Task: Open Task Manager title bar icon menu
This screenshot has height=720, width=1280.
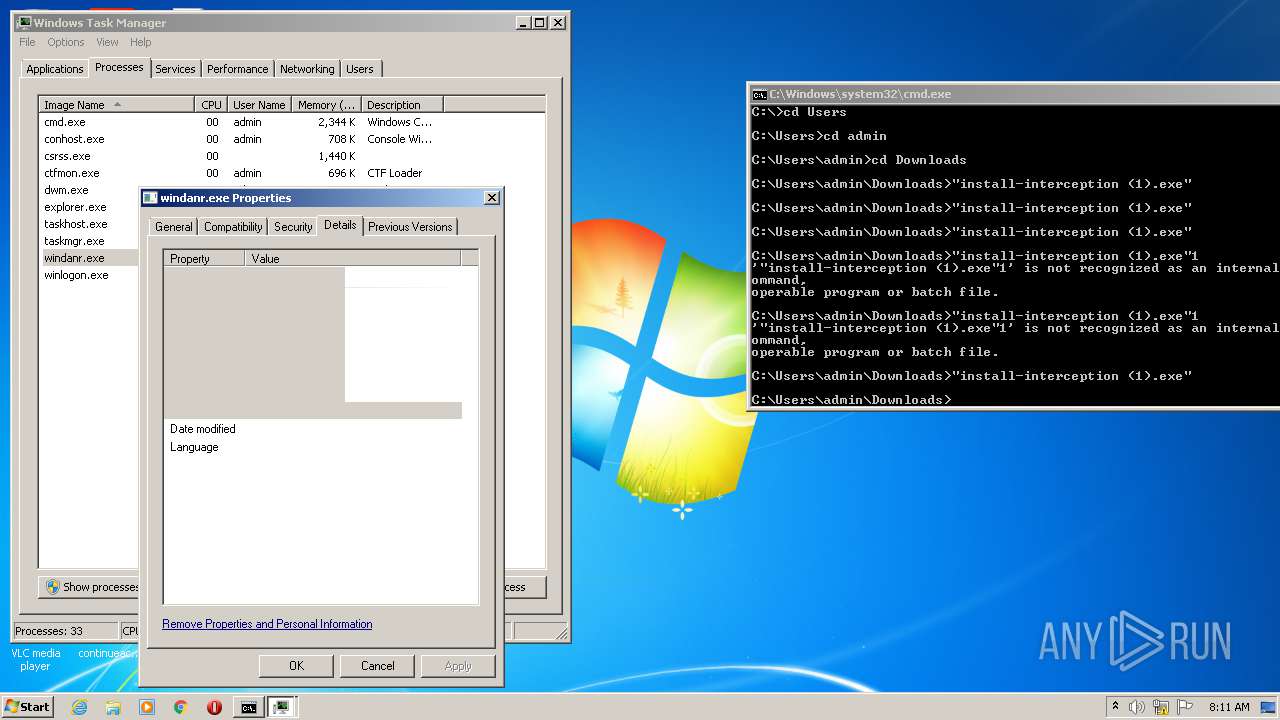Action: (x=24, y=23)
